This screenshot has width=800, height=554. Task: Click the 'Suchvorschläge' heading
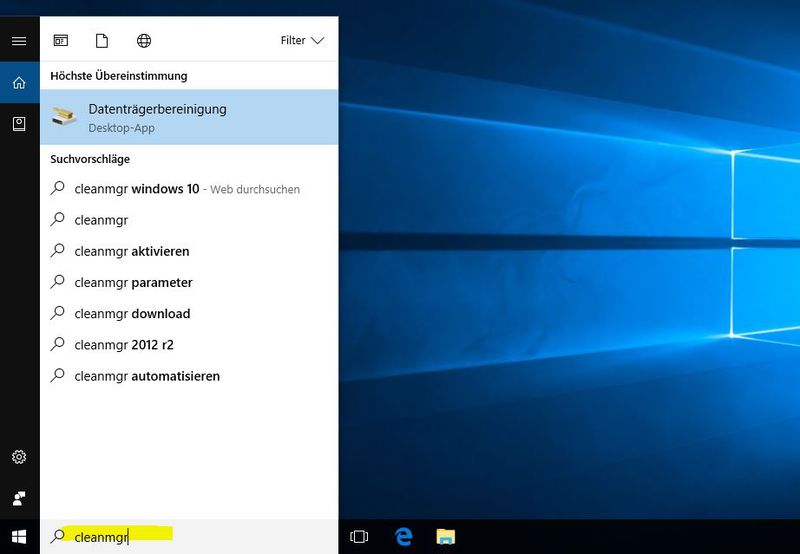(x=90, y=159)
